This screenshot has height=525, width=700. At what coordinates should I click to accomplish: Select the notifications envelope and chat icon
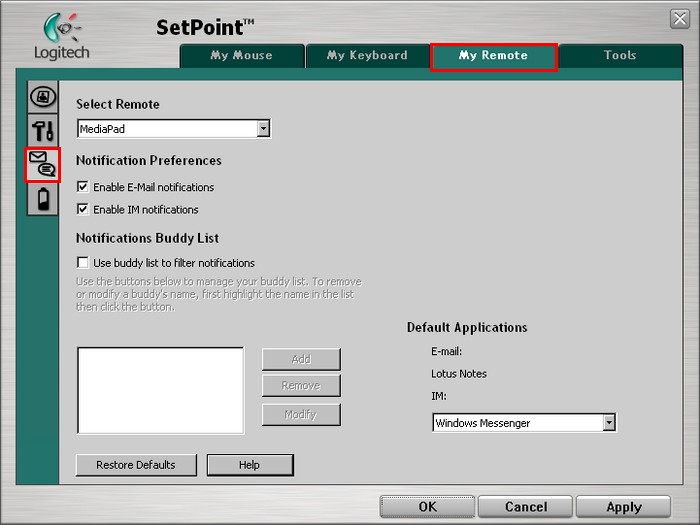43,164
